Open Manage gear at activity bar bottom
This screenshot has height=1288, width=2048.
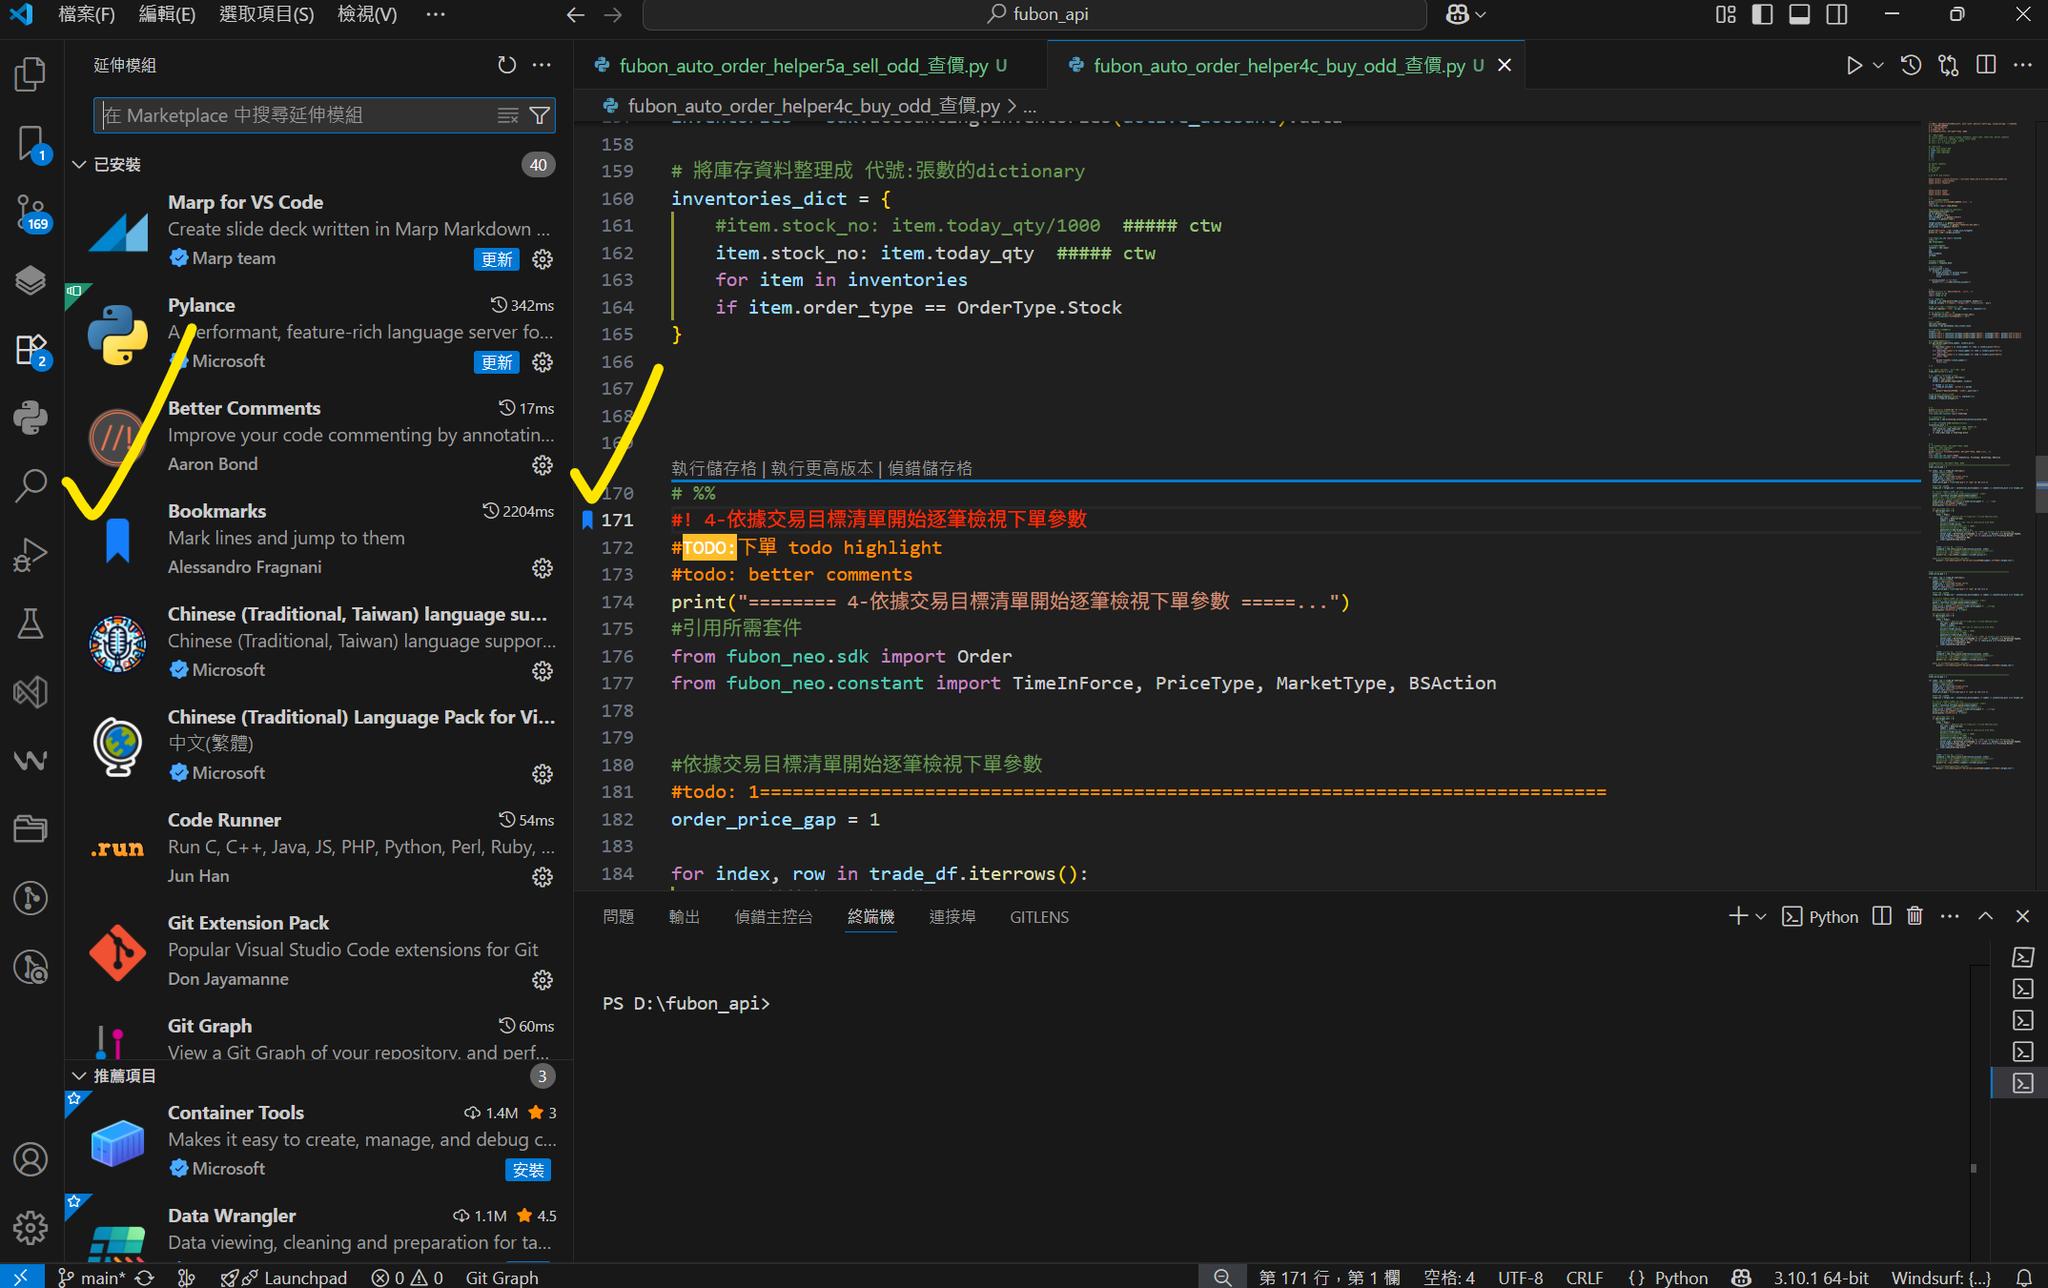[x=31, y=1227]
